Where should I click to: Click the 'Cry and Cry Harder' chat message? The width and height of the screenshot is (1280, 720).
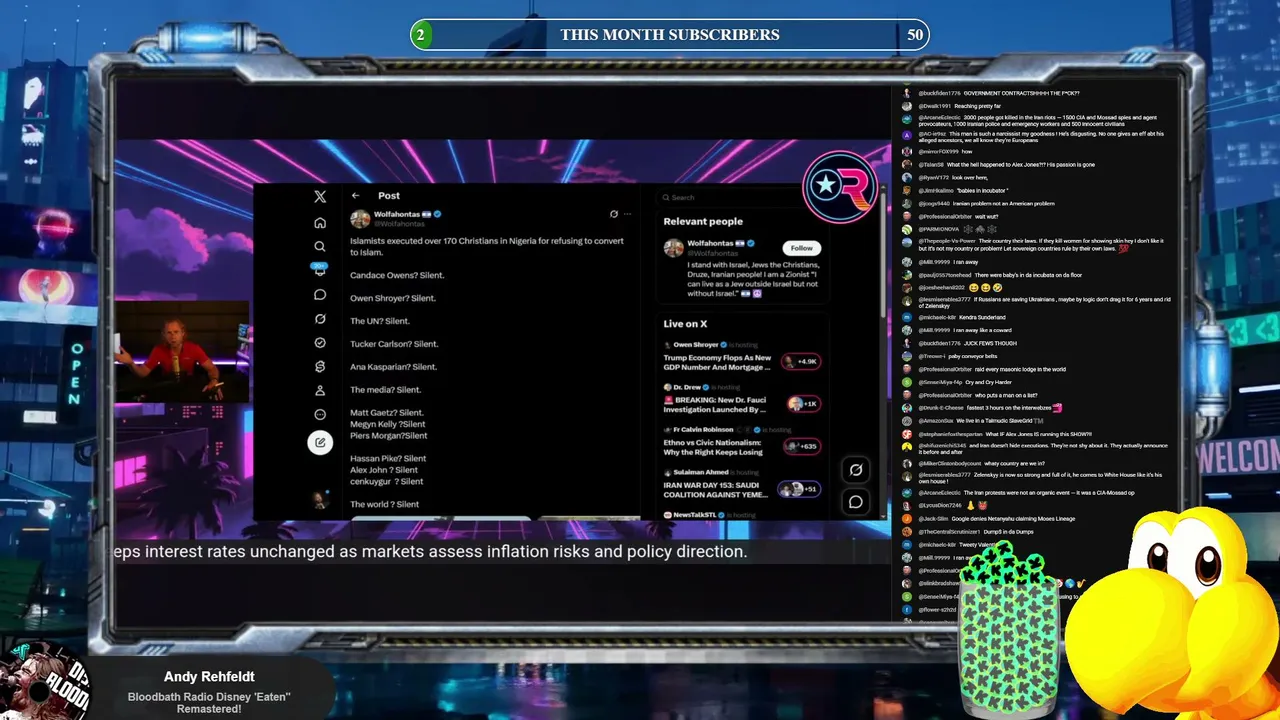click(x=989, y=382)
